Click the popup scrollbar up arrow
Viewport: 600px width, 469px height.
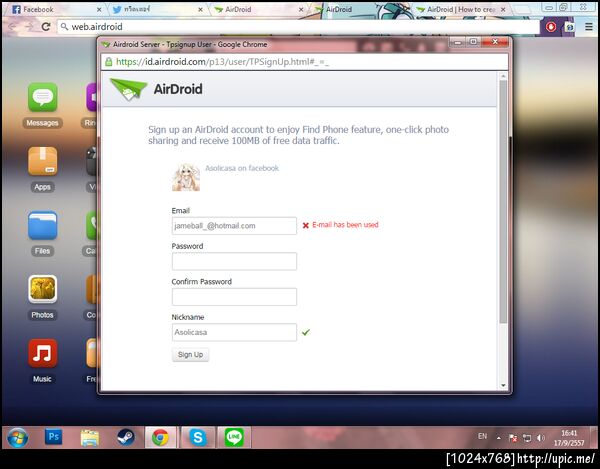tap(503, 77)
